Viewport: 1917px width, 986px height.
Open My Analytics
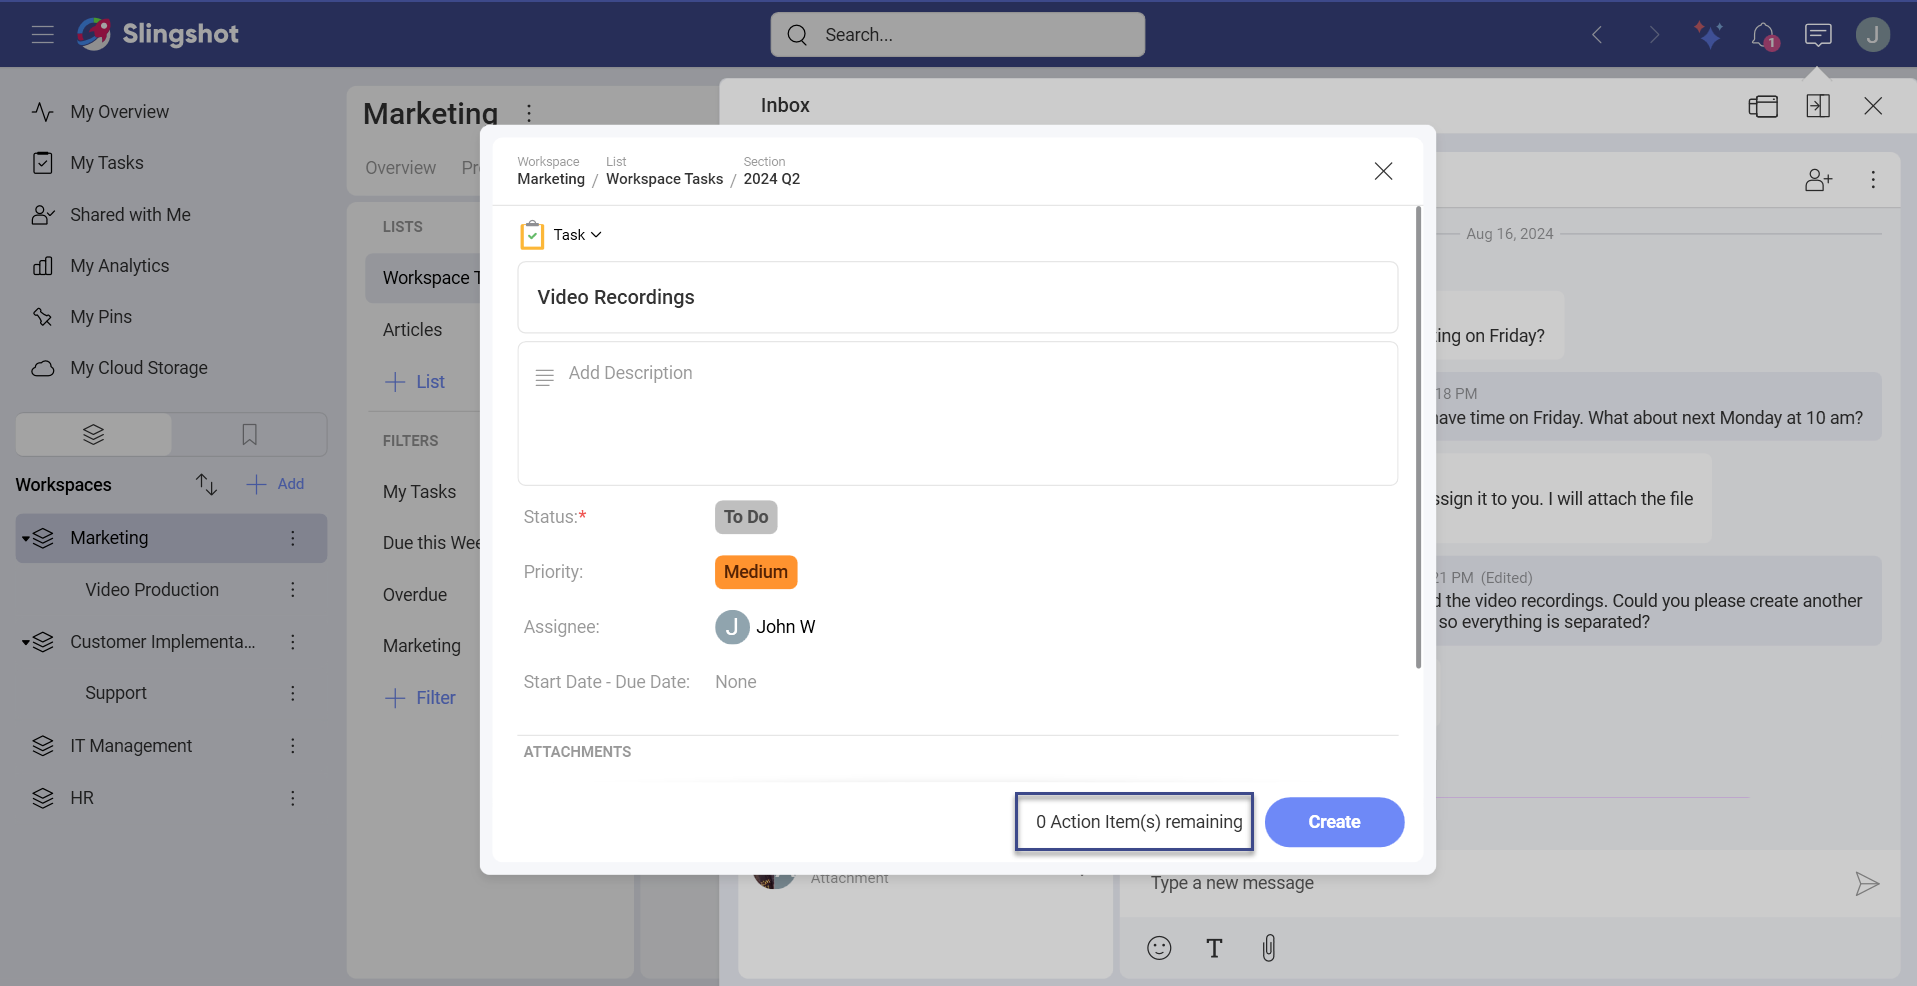coord(120,266)
